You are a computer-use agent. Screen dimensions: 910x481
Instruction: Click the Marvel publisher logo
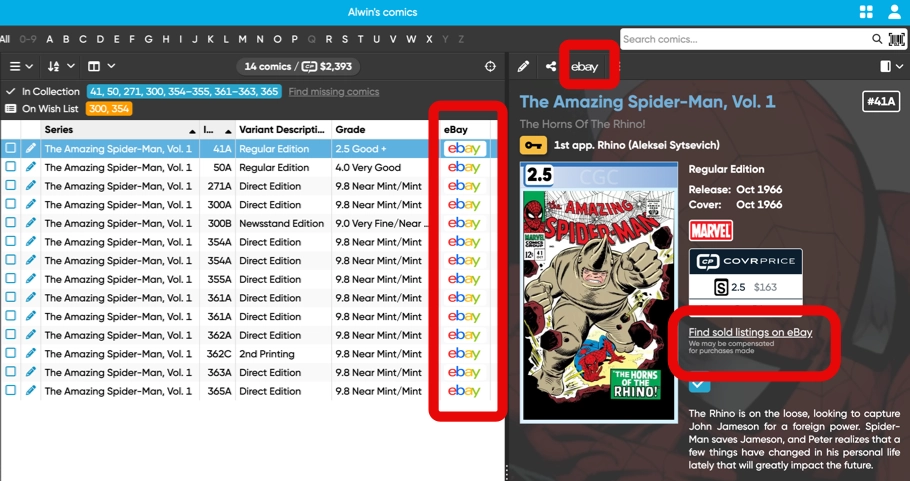coord(711,230)
